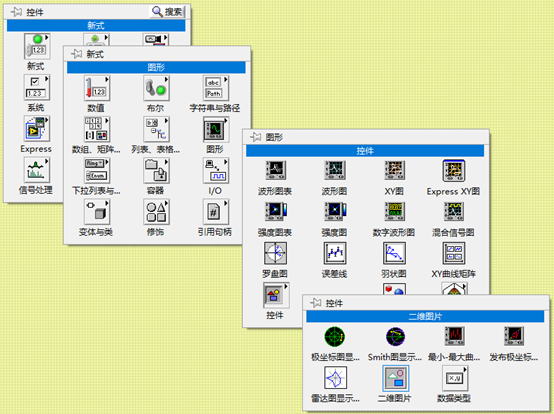Image resolution: width=554 pixels, height=414 pixels.
Task: Pin the 新式 subpalette with thumbtack
Action: click(x=76, y=54)
